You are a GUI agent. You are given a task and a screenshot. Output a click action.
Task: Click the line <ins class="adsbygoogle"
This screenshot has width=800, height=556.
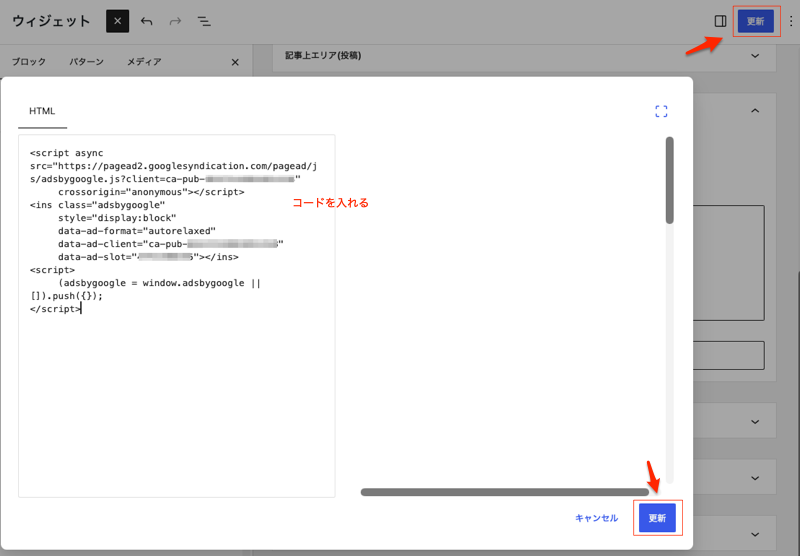(97, 205)
